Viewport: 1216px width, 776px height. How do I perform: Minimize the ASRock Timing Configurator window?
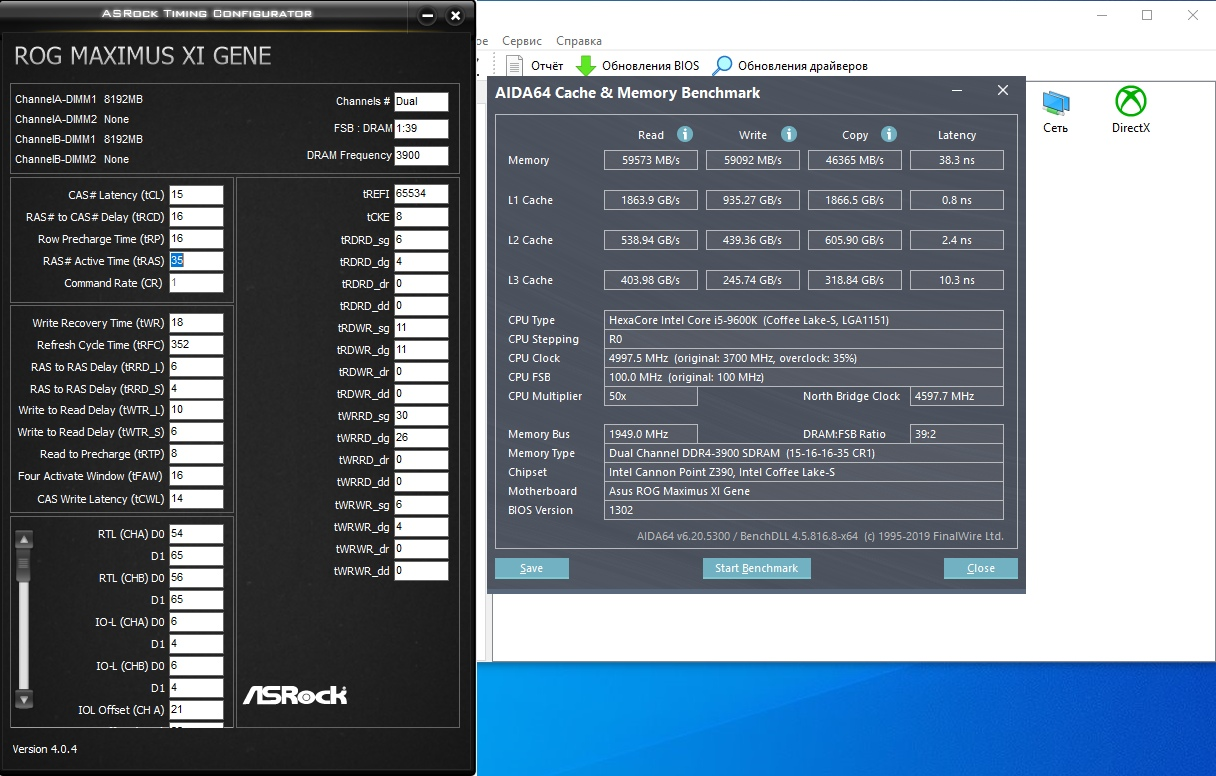point(428,16)
